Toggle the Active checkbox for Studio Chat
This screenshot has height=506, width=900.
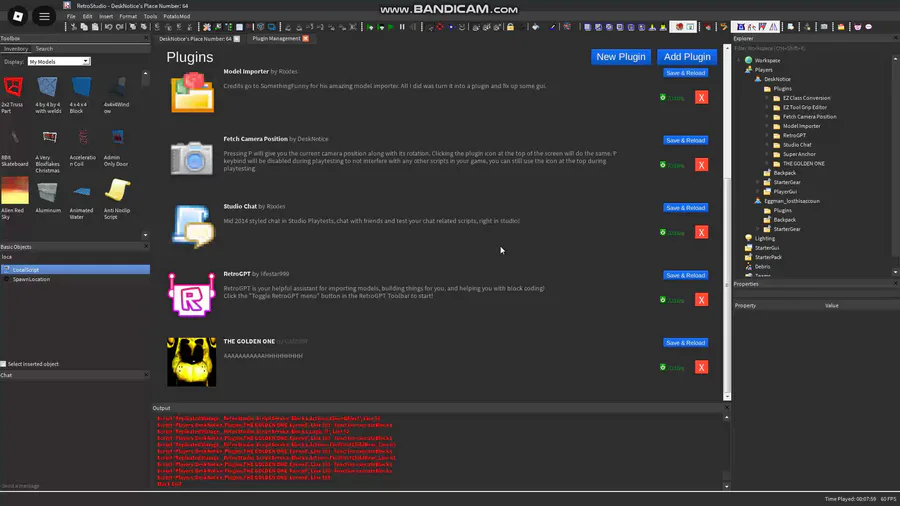pyautogui.click(x=663, y=232)
